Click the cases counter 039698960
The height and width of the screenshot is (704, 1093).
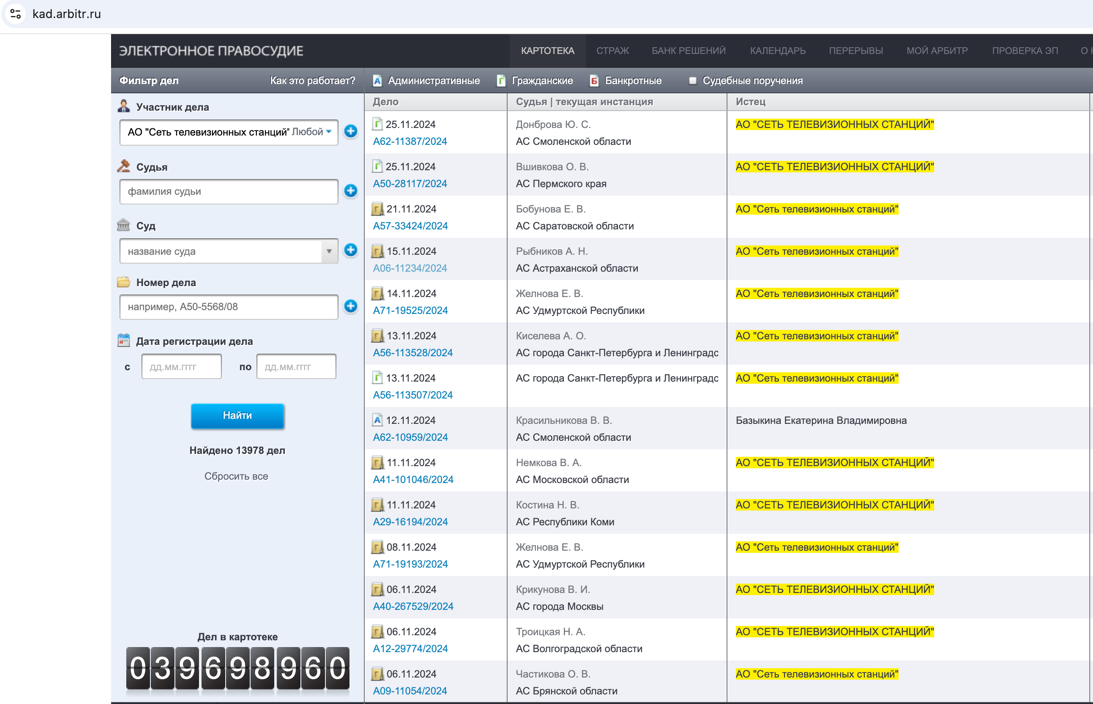click(238, 669)
